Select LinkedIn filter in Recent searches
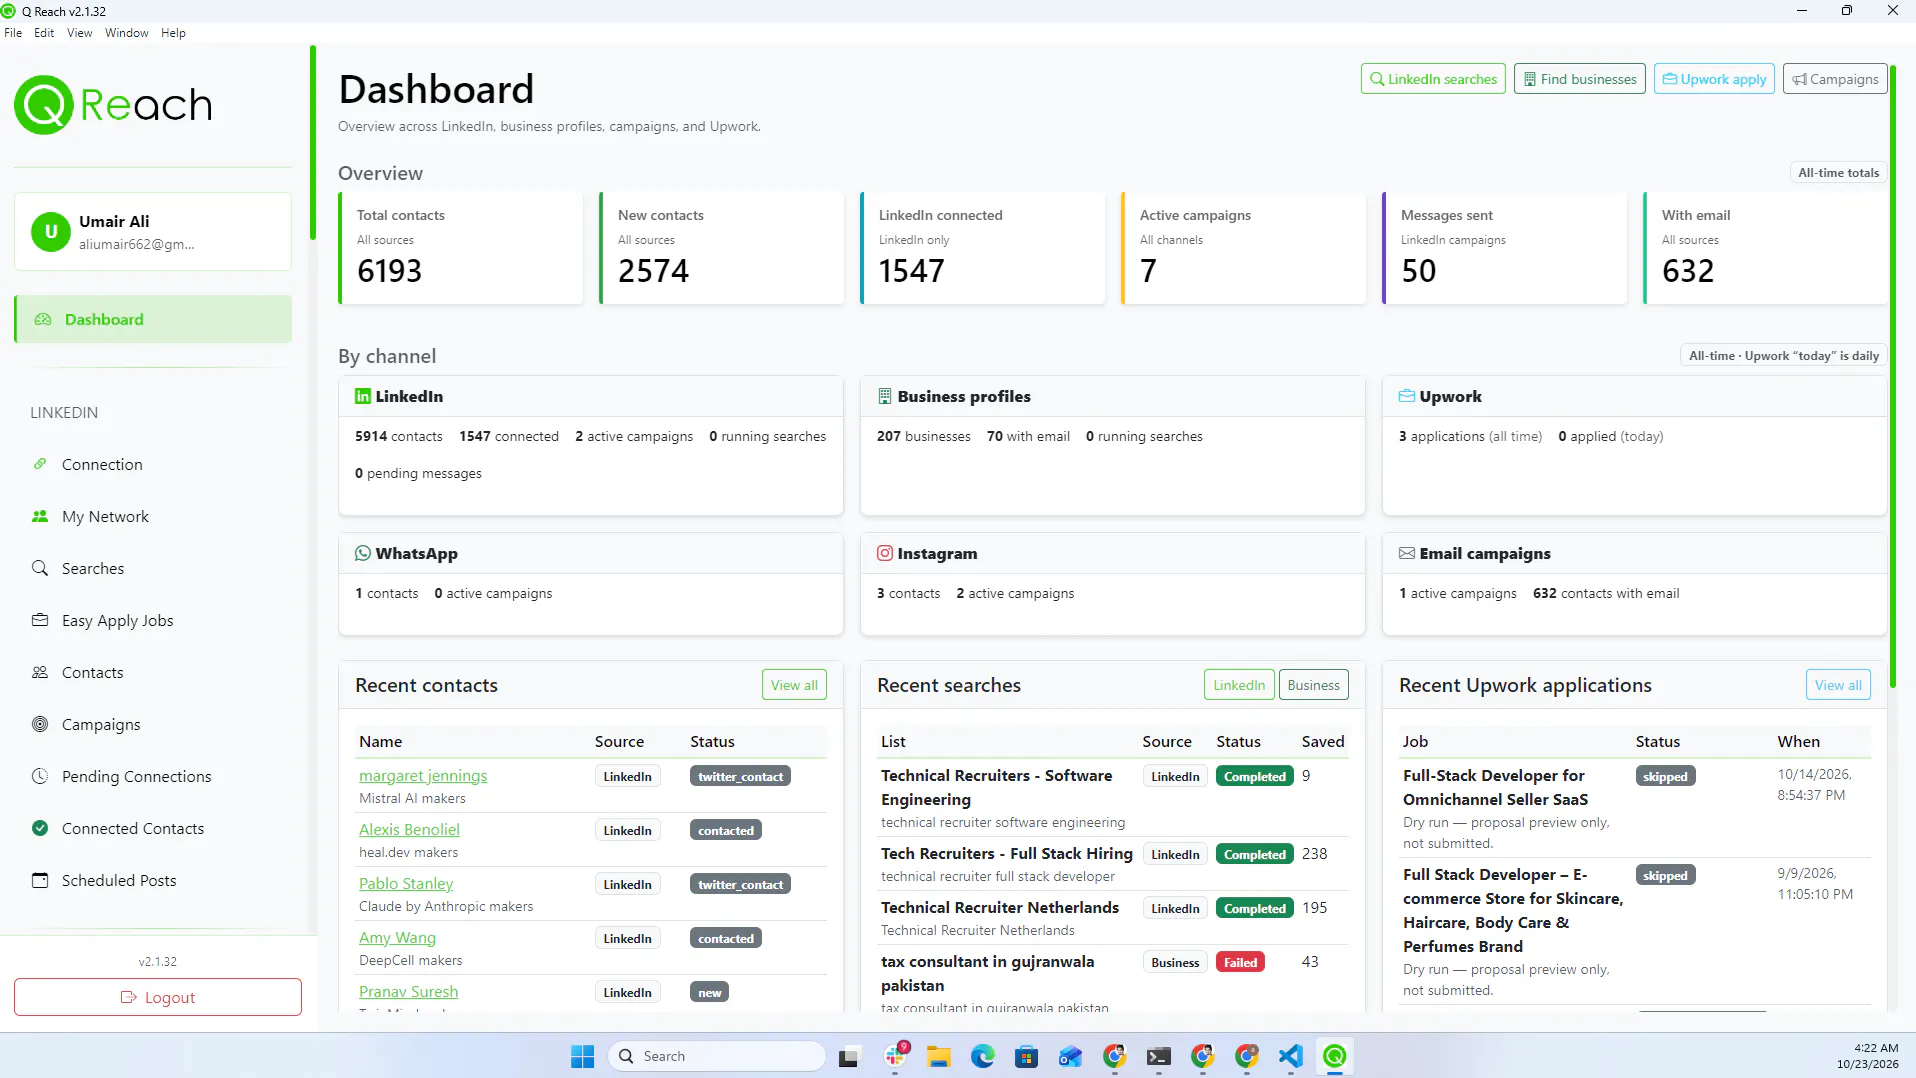Image resolution: width=1916 pixels, height=1078 pixels. pos(1239,685)
